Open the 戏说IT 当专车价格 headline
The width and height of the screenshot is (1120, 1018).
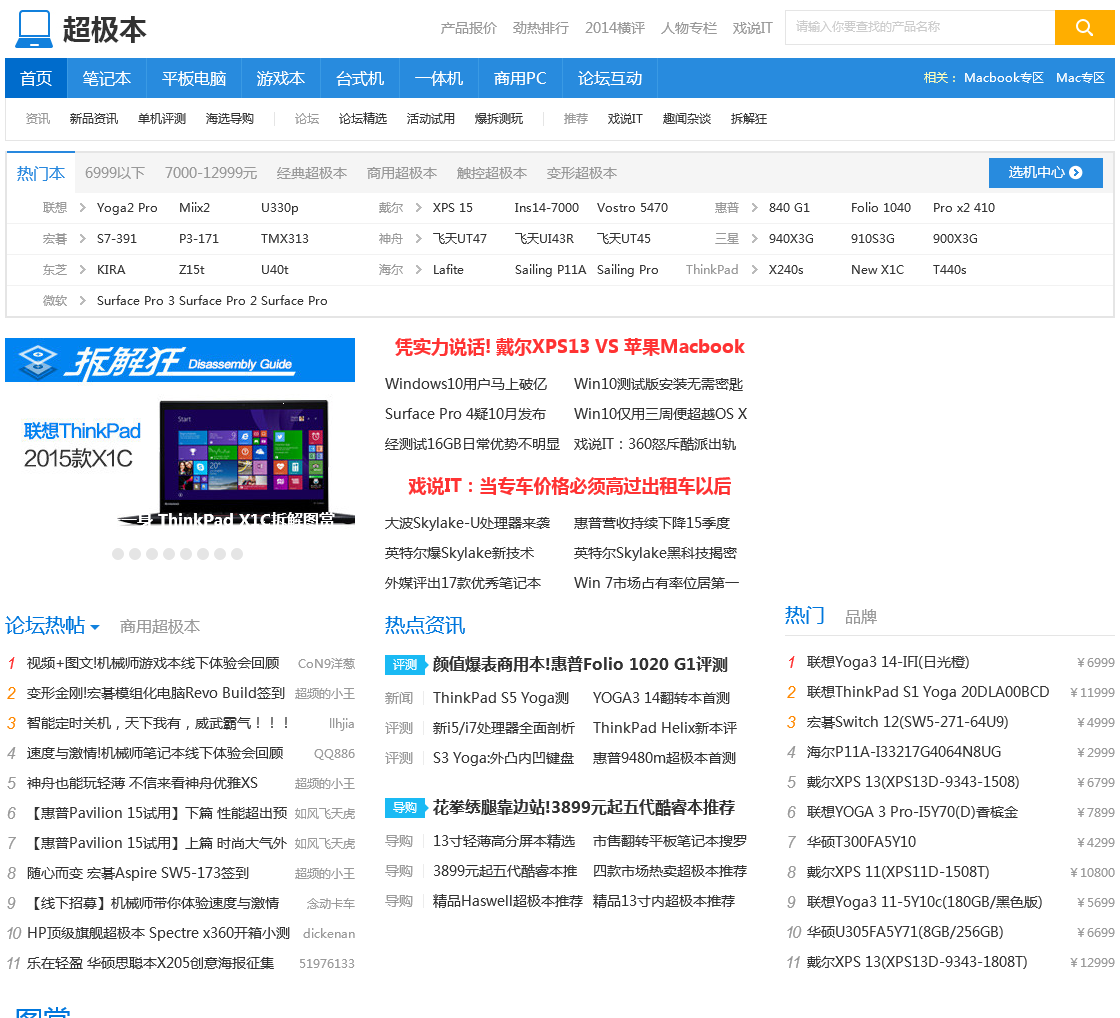pyautogui.click(x=570, y=486)
